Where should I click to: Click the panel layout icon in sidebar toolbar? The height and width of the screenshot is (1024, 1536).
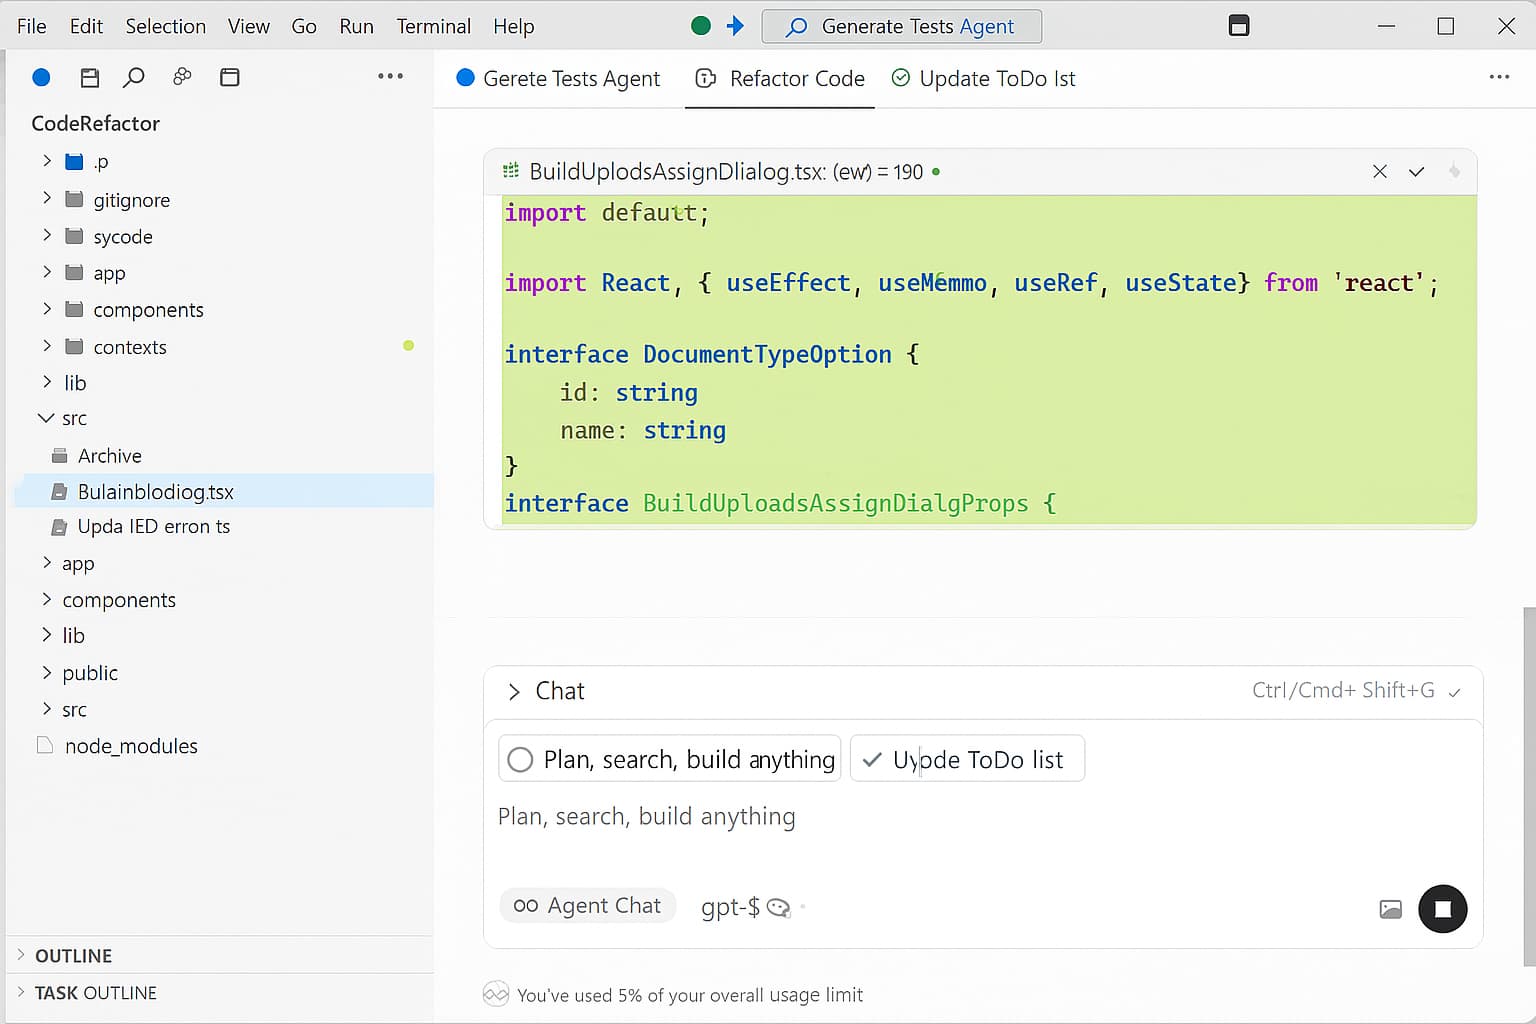point(230,77)
